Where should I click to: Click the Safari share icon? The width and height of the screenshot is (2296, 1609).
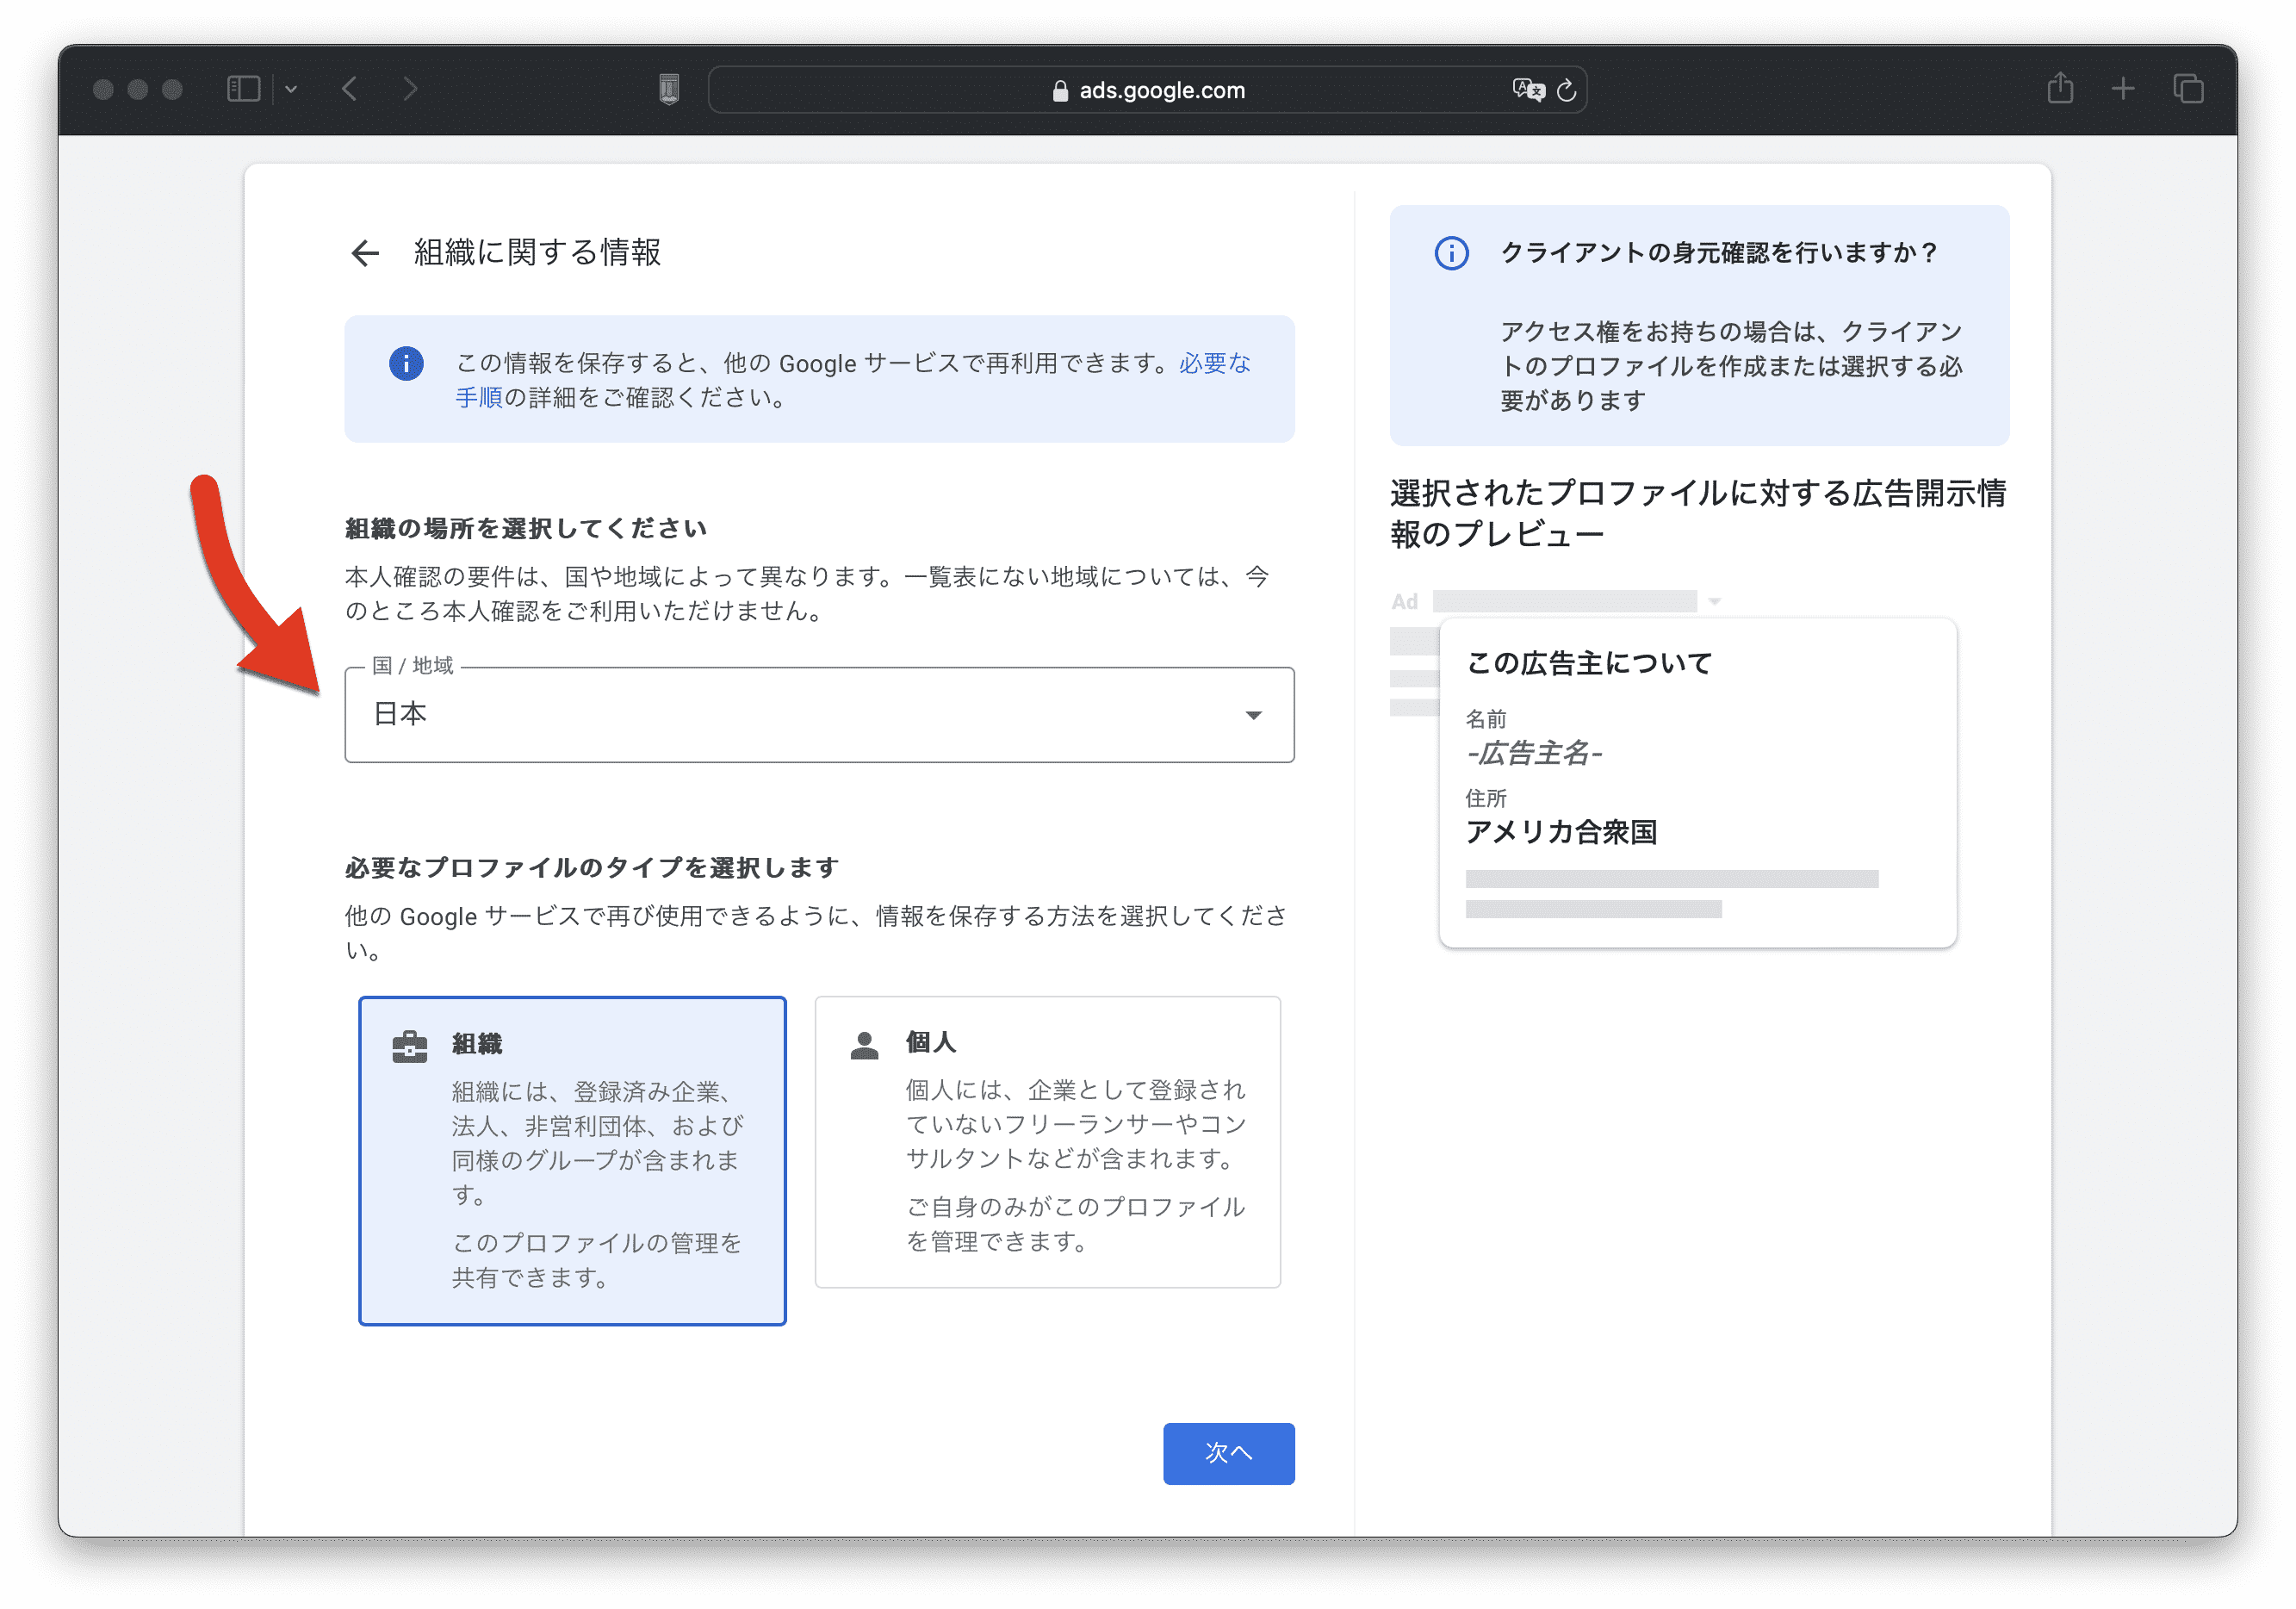pyautogui.click(x=2060, y=89)
